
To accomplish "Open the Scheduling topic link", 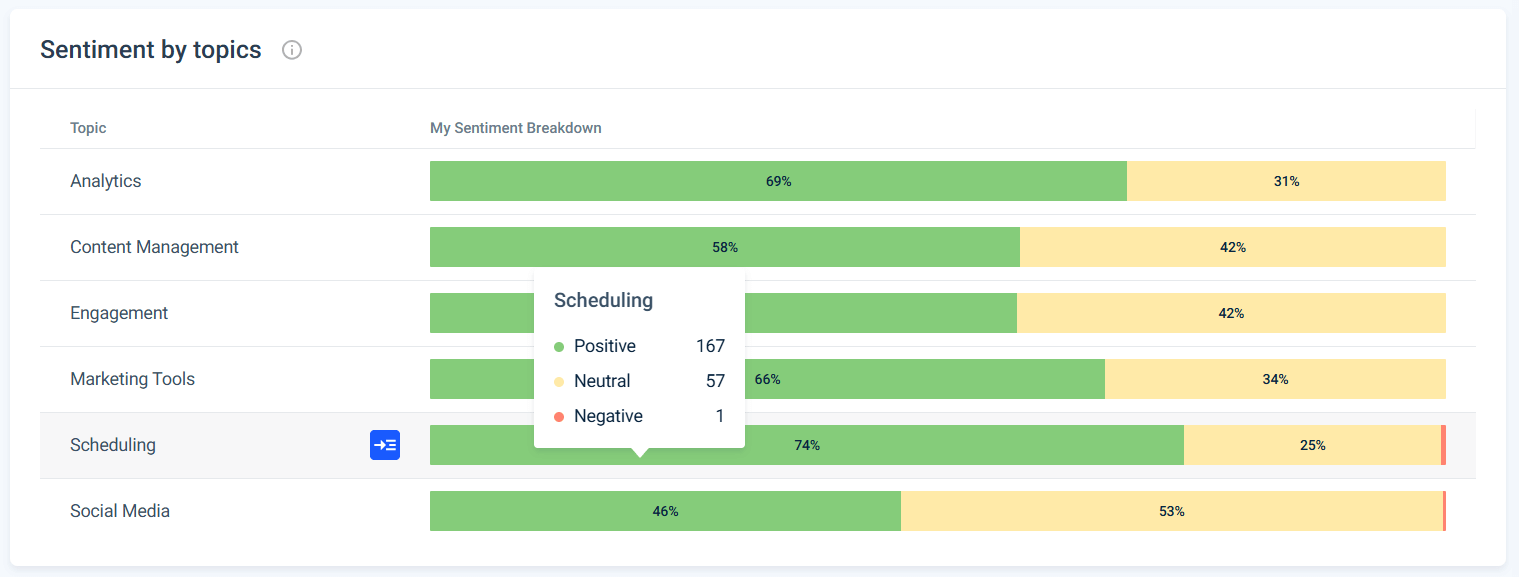I will point(112,445).
